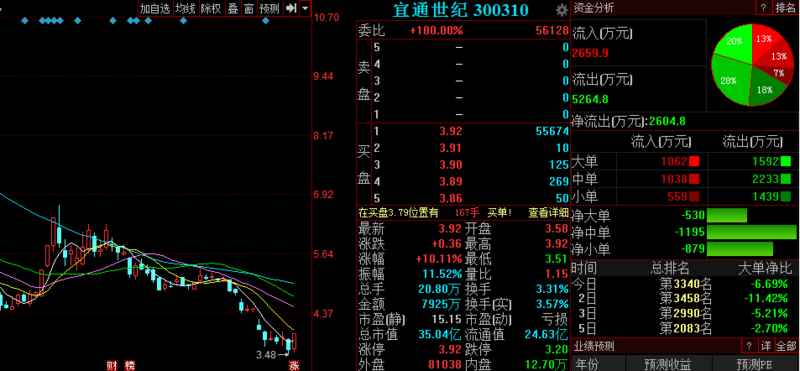Click the last blue diamond marker atop chart
The width and height of the screenshot is (800, 371).
(265, 20)
